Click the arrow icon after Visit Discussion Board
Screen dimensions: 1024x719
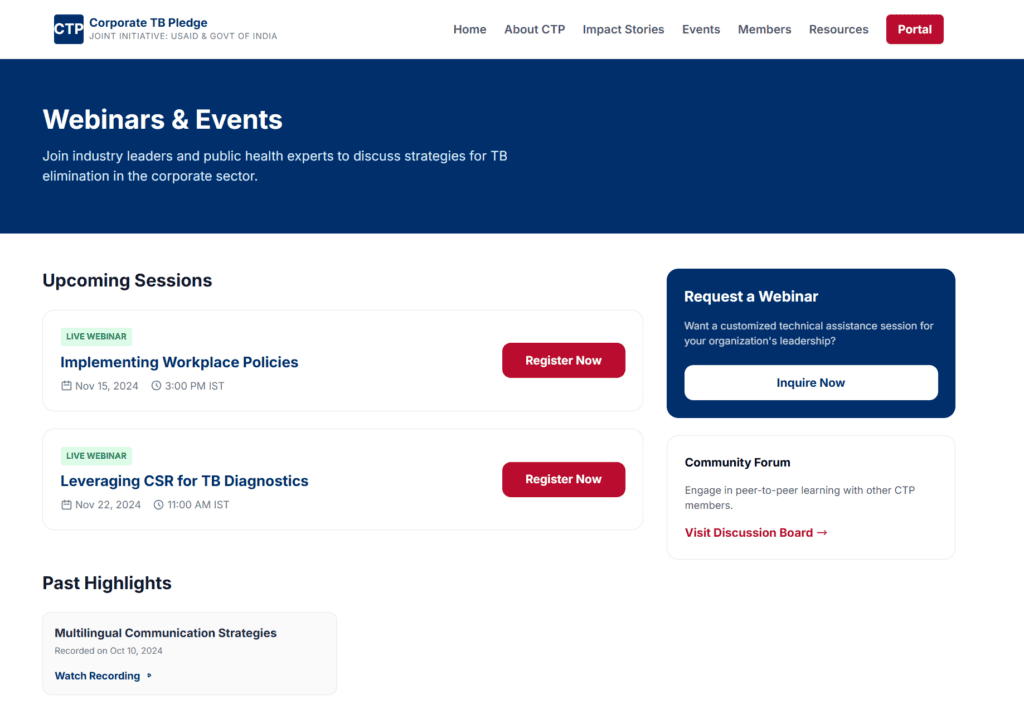click(x=822, y=532)
